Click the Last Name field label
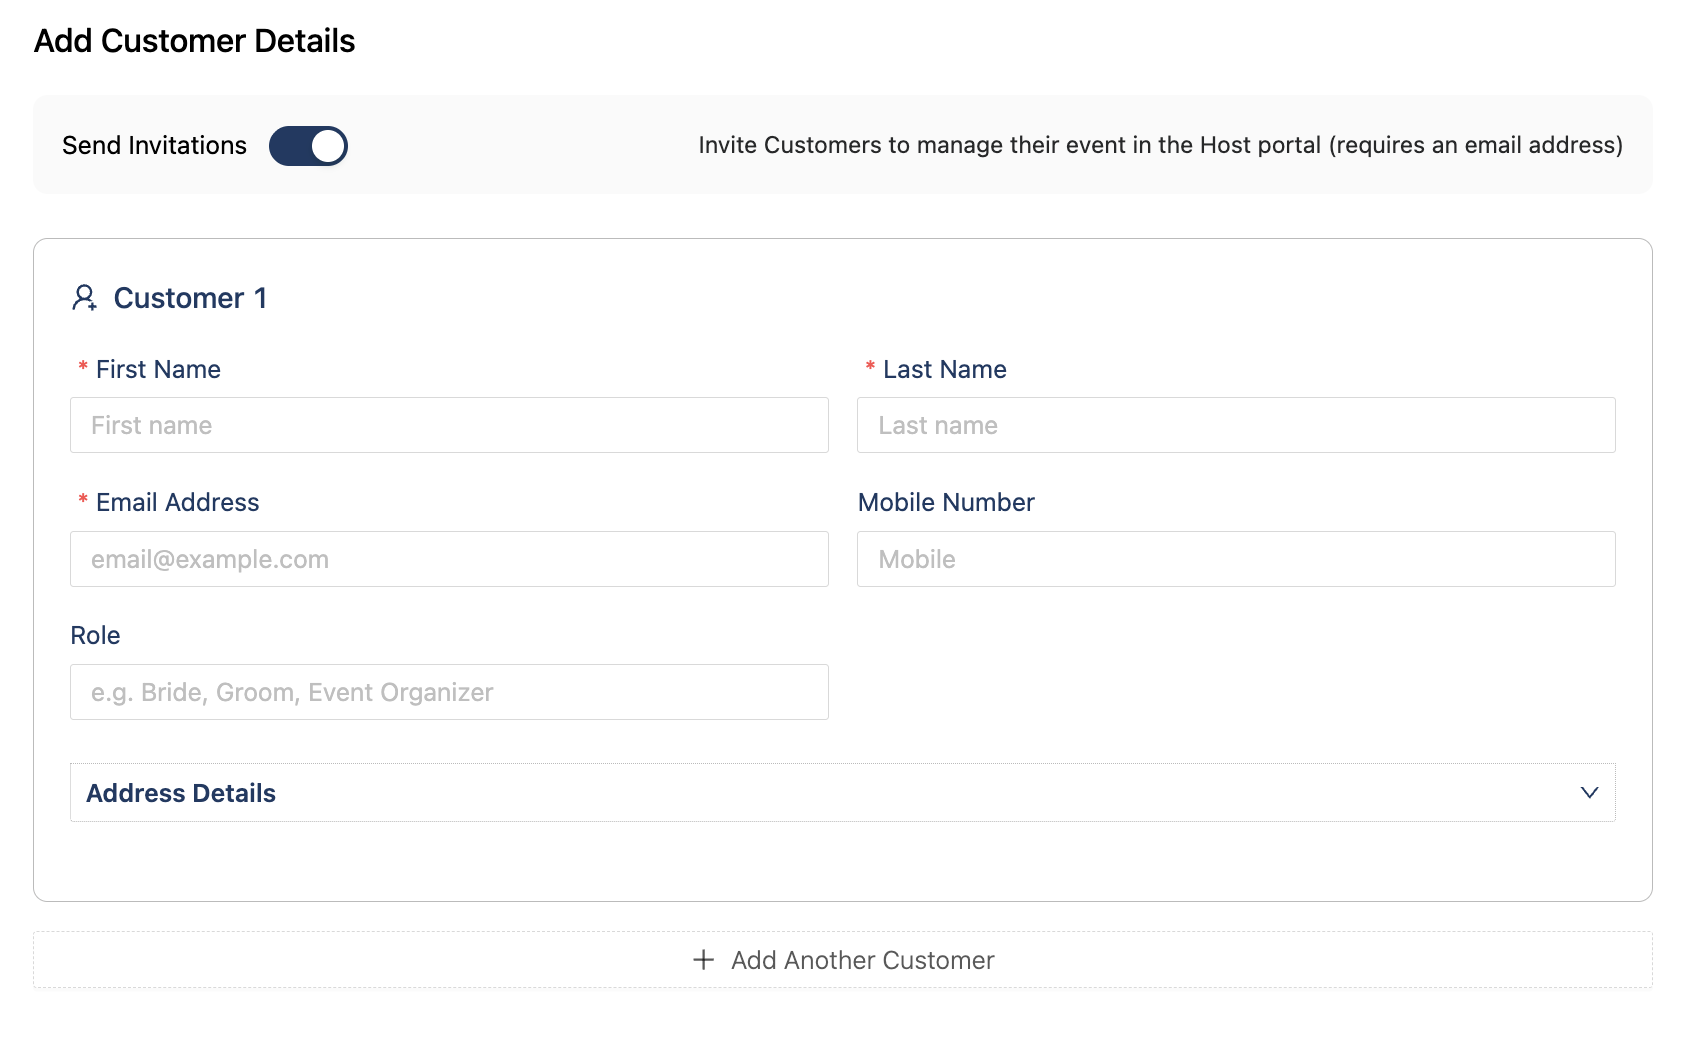This screenshot has height=1042, width=1698. tap(944, 369)
